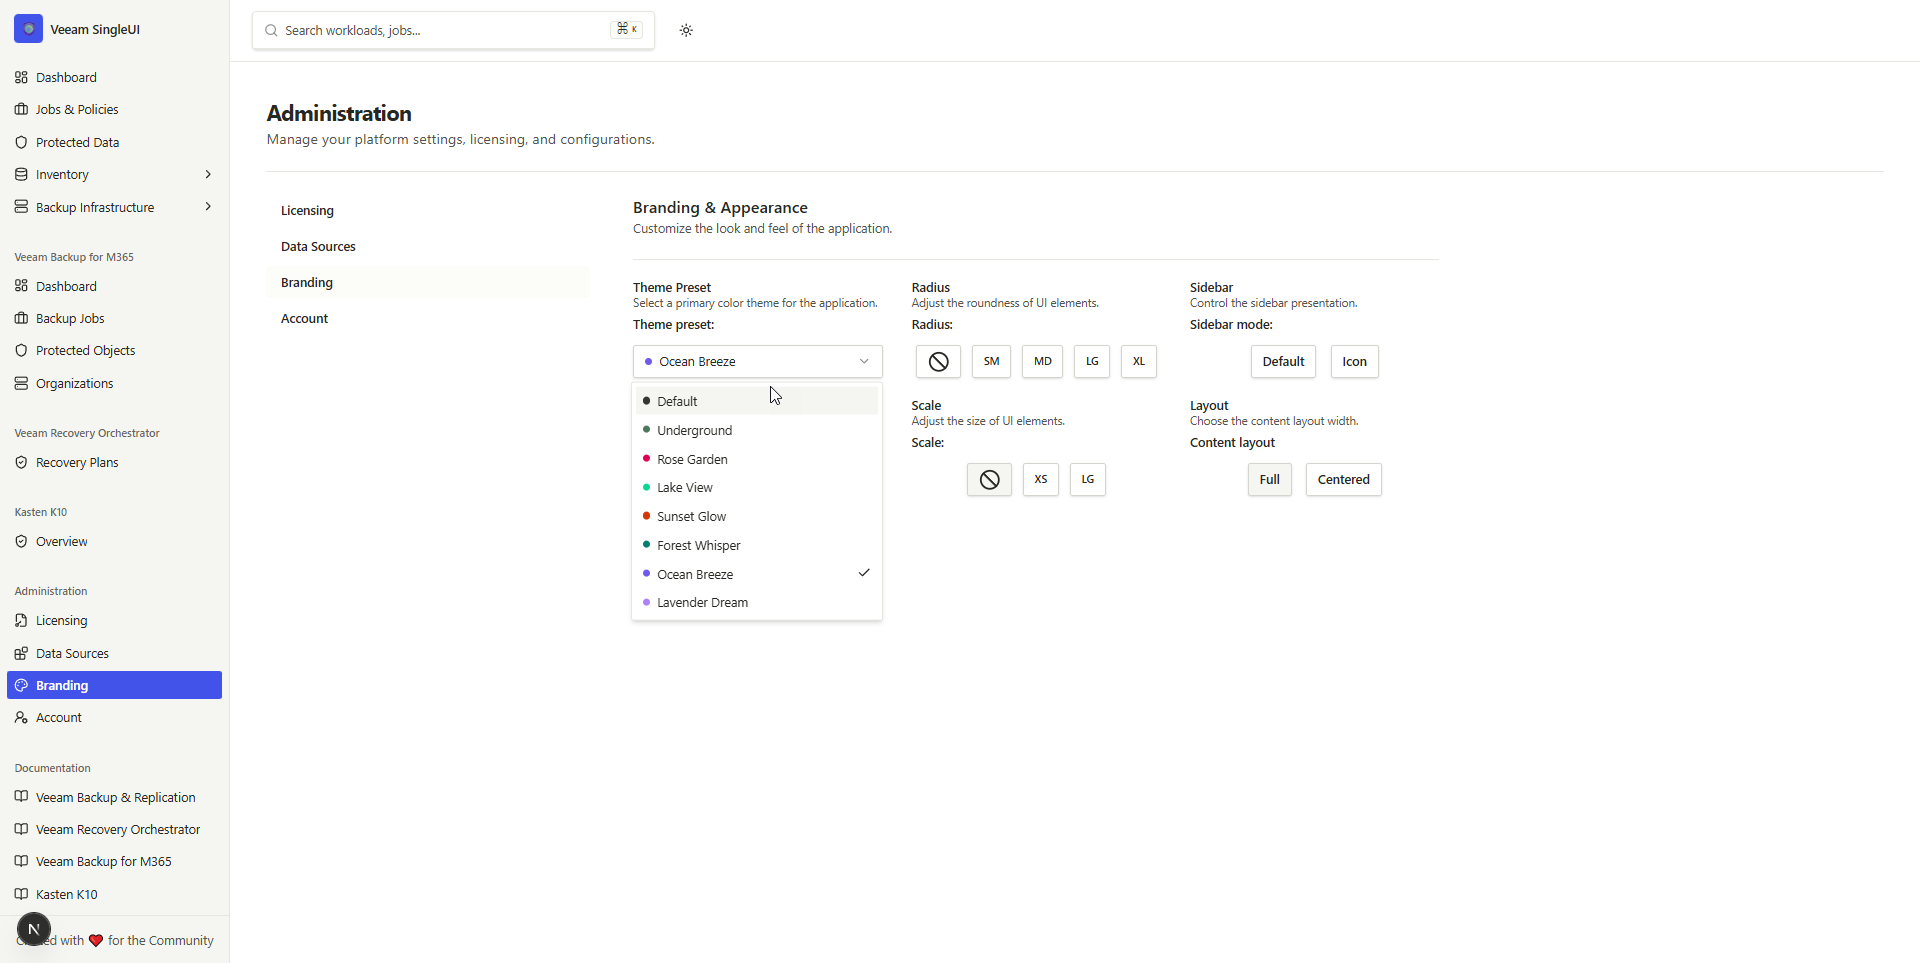
Task: Choose the Default theme preset
Action: 757,401
